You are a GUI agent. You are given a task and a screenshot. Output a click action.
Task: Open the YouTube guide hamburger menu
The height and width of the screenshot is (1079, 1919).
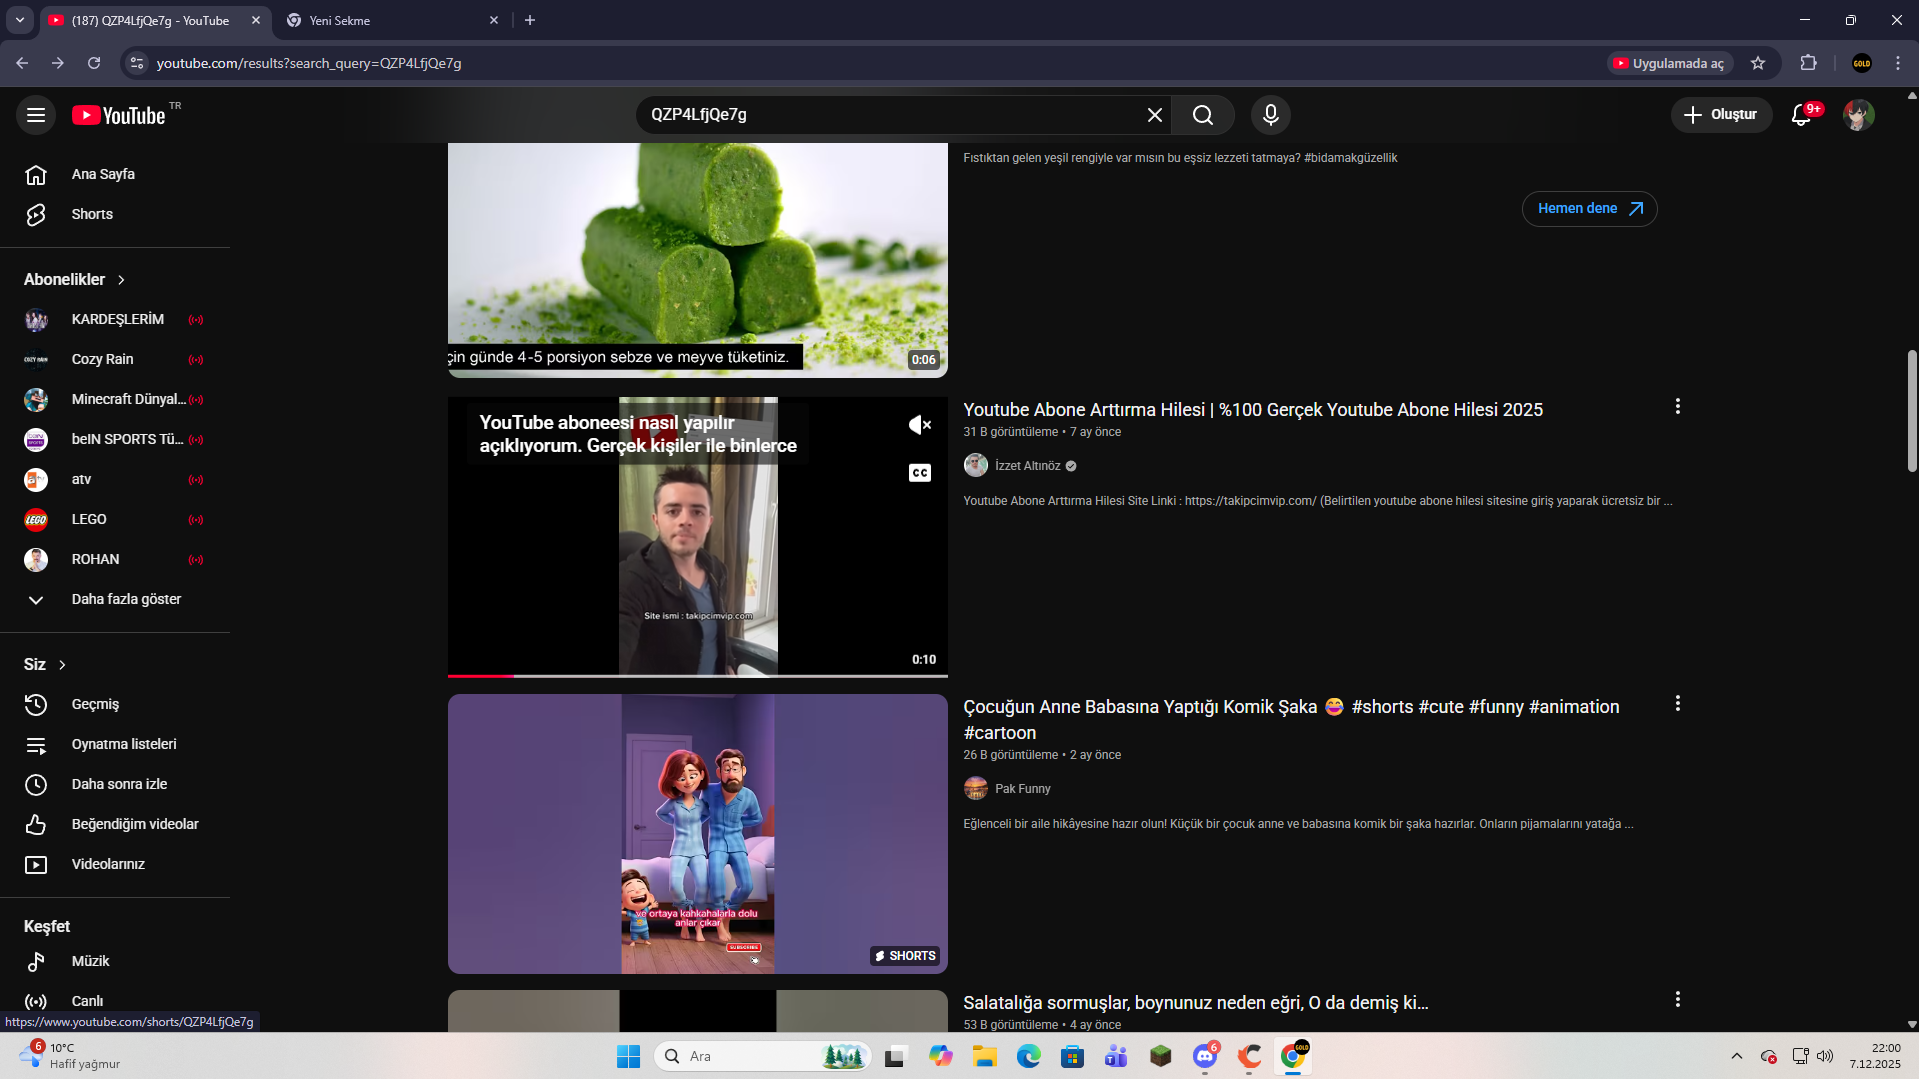(36, 115)
